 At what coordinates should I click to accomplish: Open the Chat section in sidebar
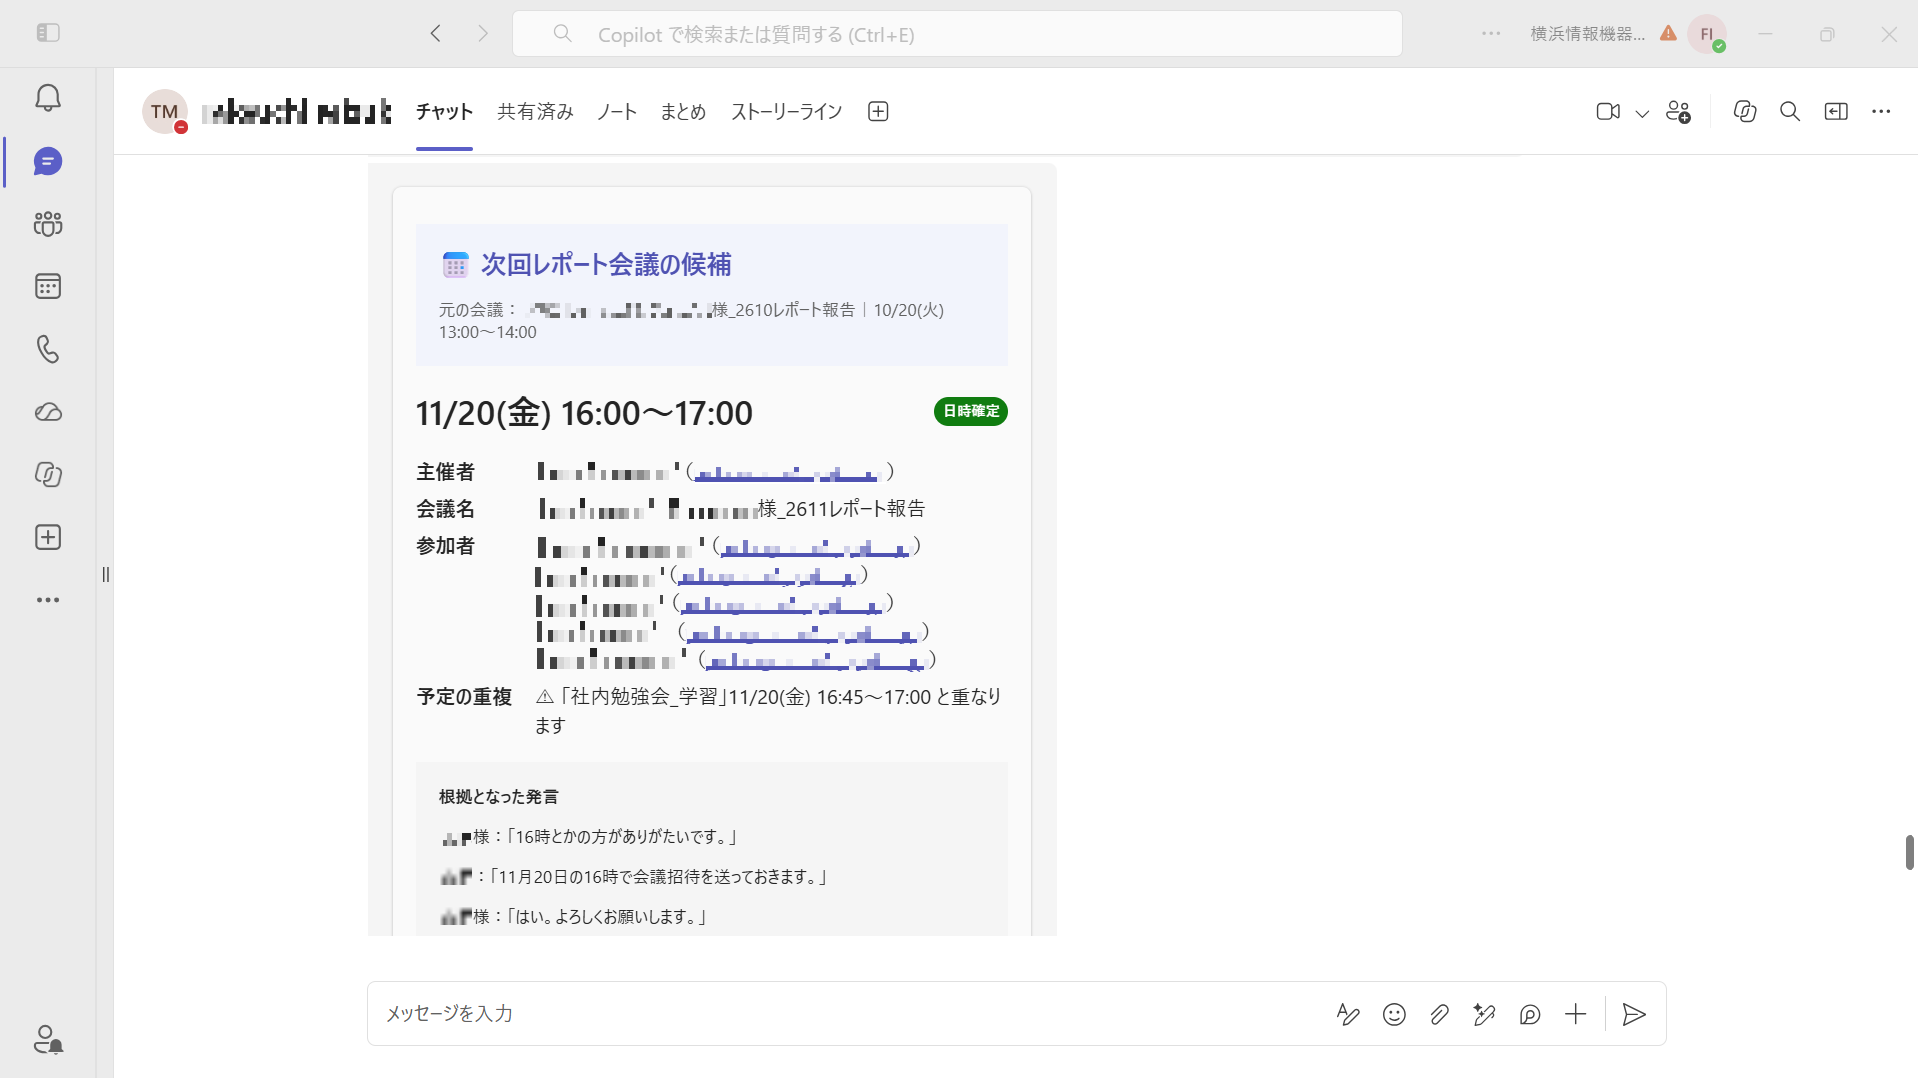click(x=48, y=161)
